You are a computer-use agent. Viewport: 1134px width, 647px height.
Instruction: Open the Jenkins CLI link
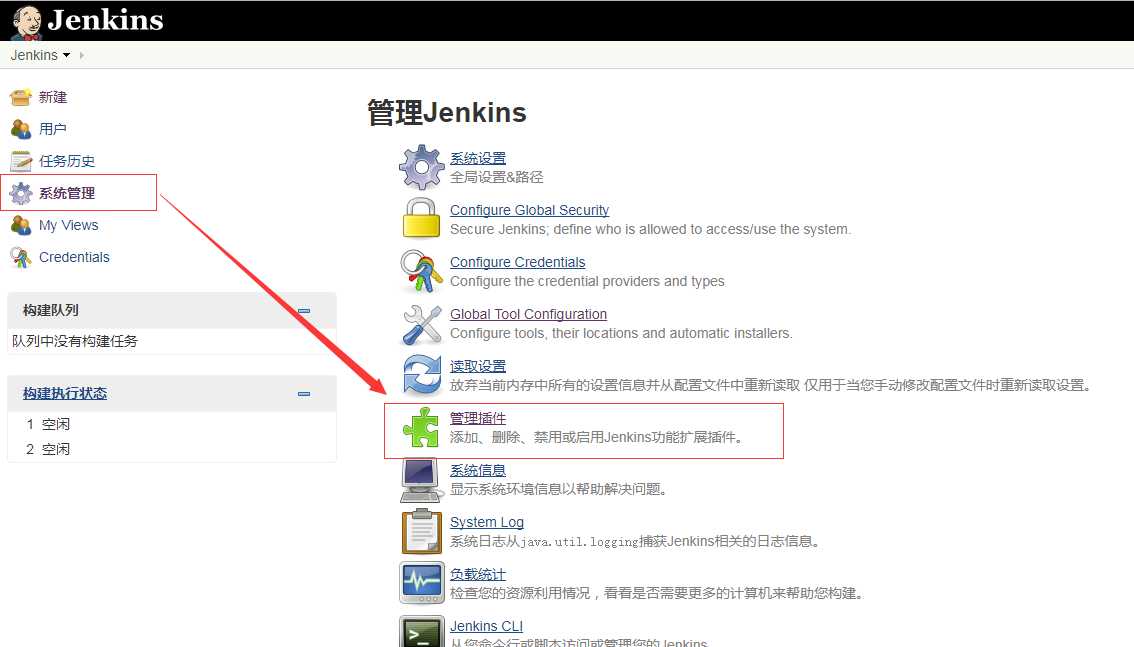click(x=486, y=626)
